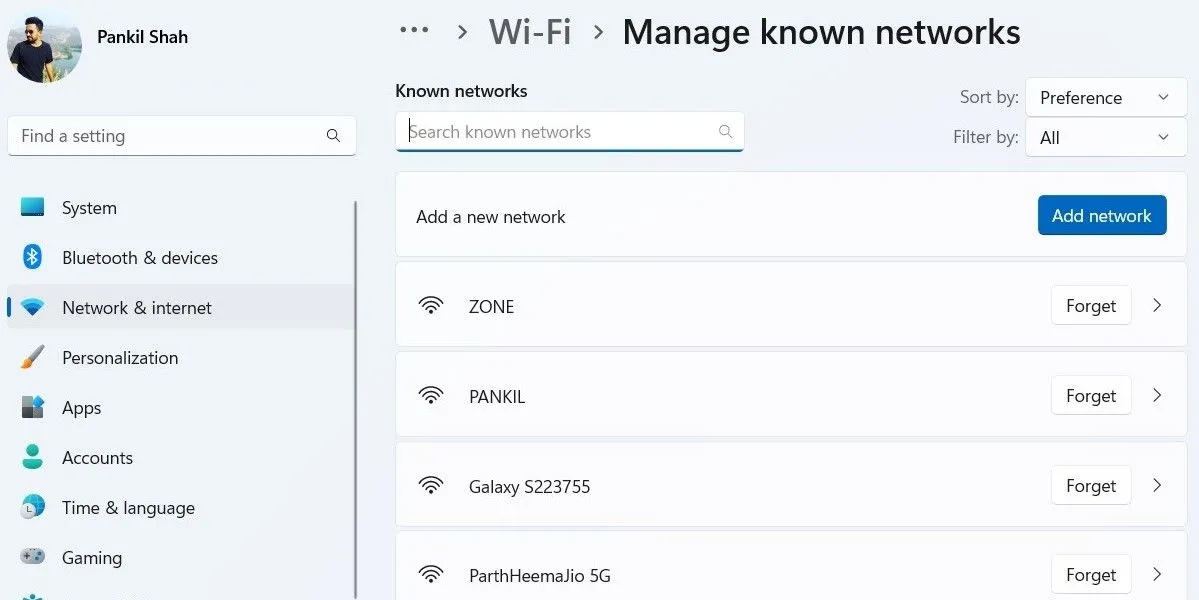Click the breadcrumb ellipsis menu

413,29
